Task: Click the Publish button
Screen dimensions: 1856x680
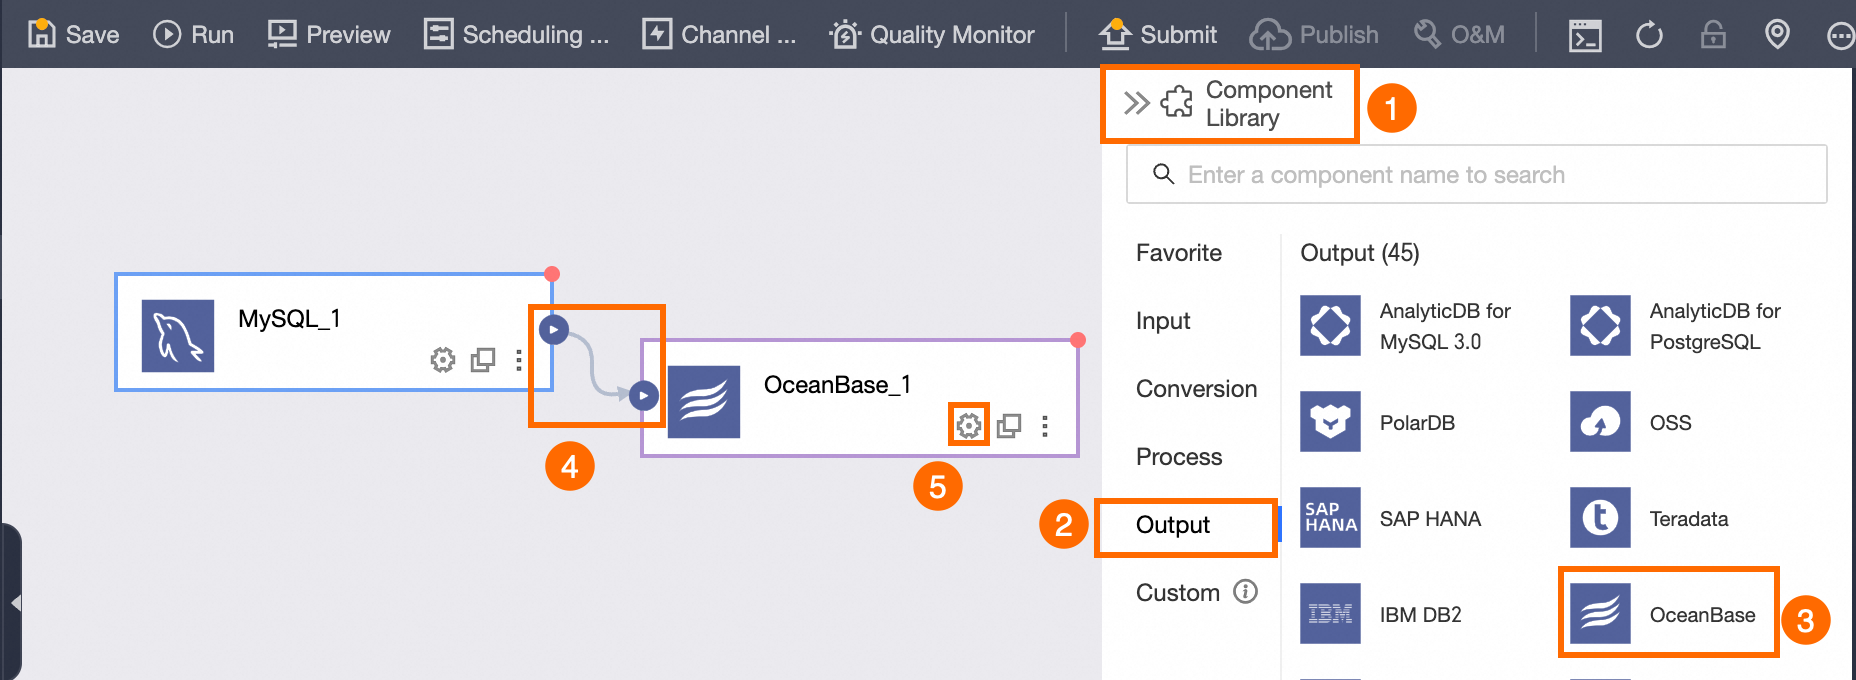Action: click(1314, 34)
